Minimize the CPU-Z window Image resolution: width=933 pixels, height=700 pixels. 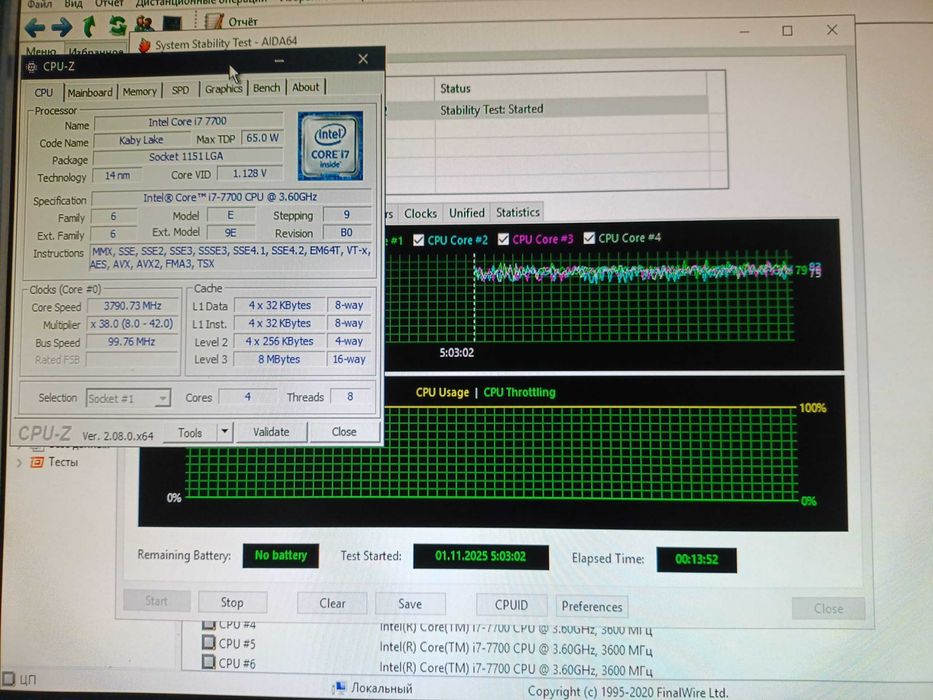279,61
